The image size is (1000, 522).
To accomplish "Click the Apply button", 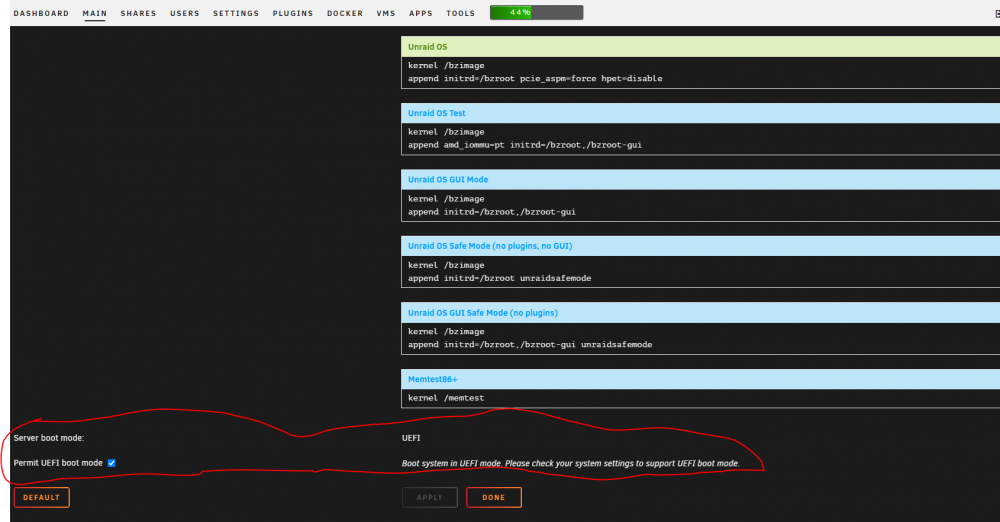I will pyautogui.click(x=429, y=497).
